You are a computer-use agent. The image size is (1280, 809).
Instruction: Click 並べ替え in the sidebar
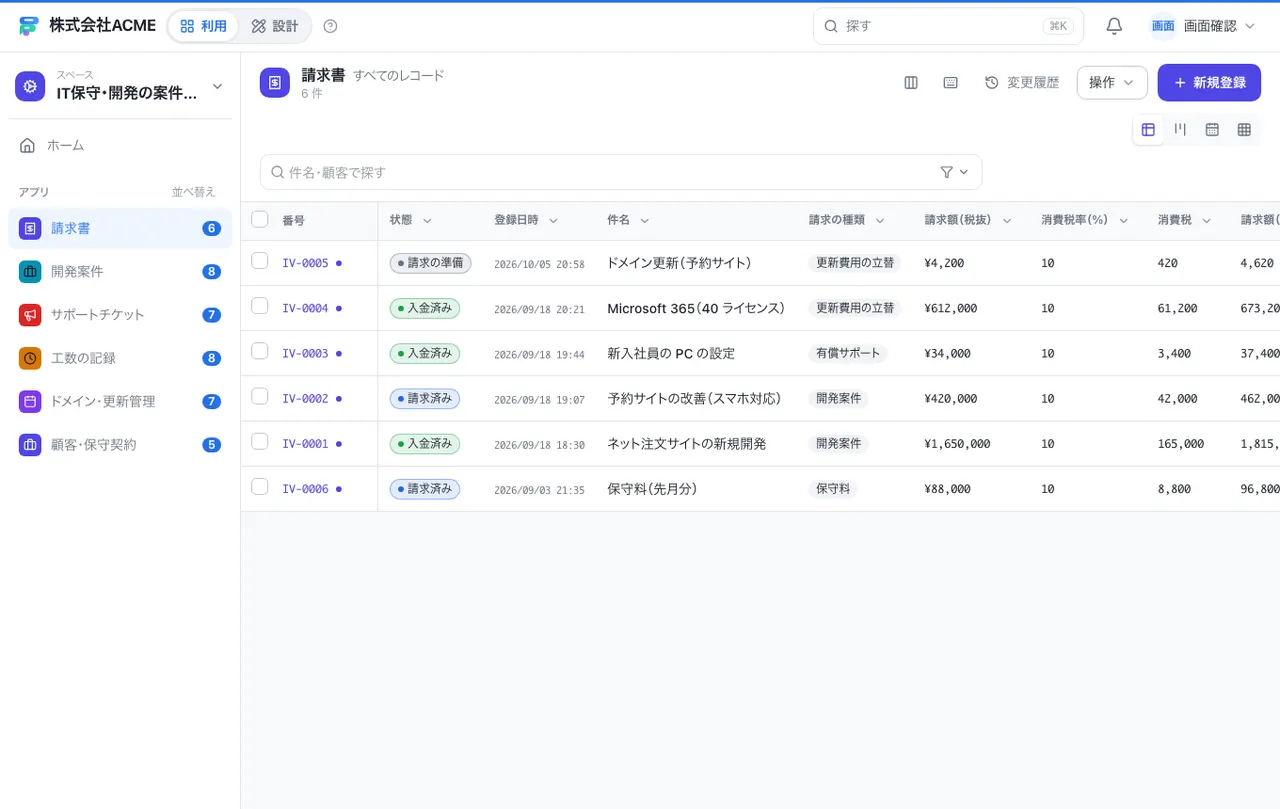coord(193,192)
